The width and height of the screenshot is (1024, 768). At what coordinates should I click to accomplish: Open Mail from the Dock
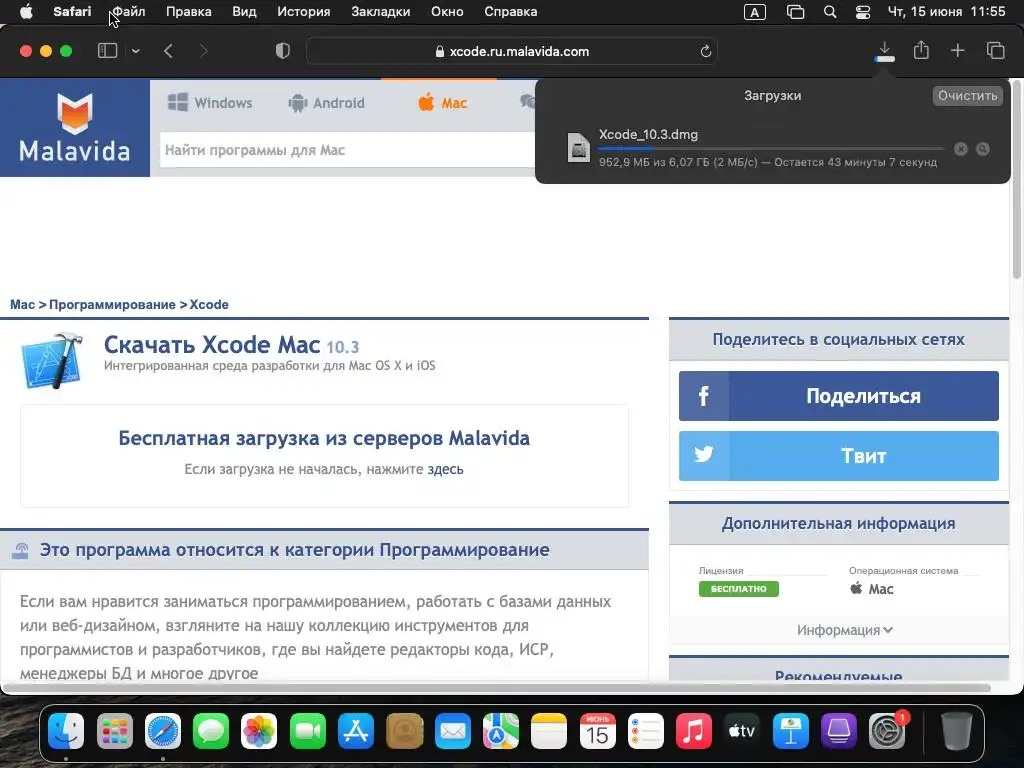coord(453,731)
